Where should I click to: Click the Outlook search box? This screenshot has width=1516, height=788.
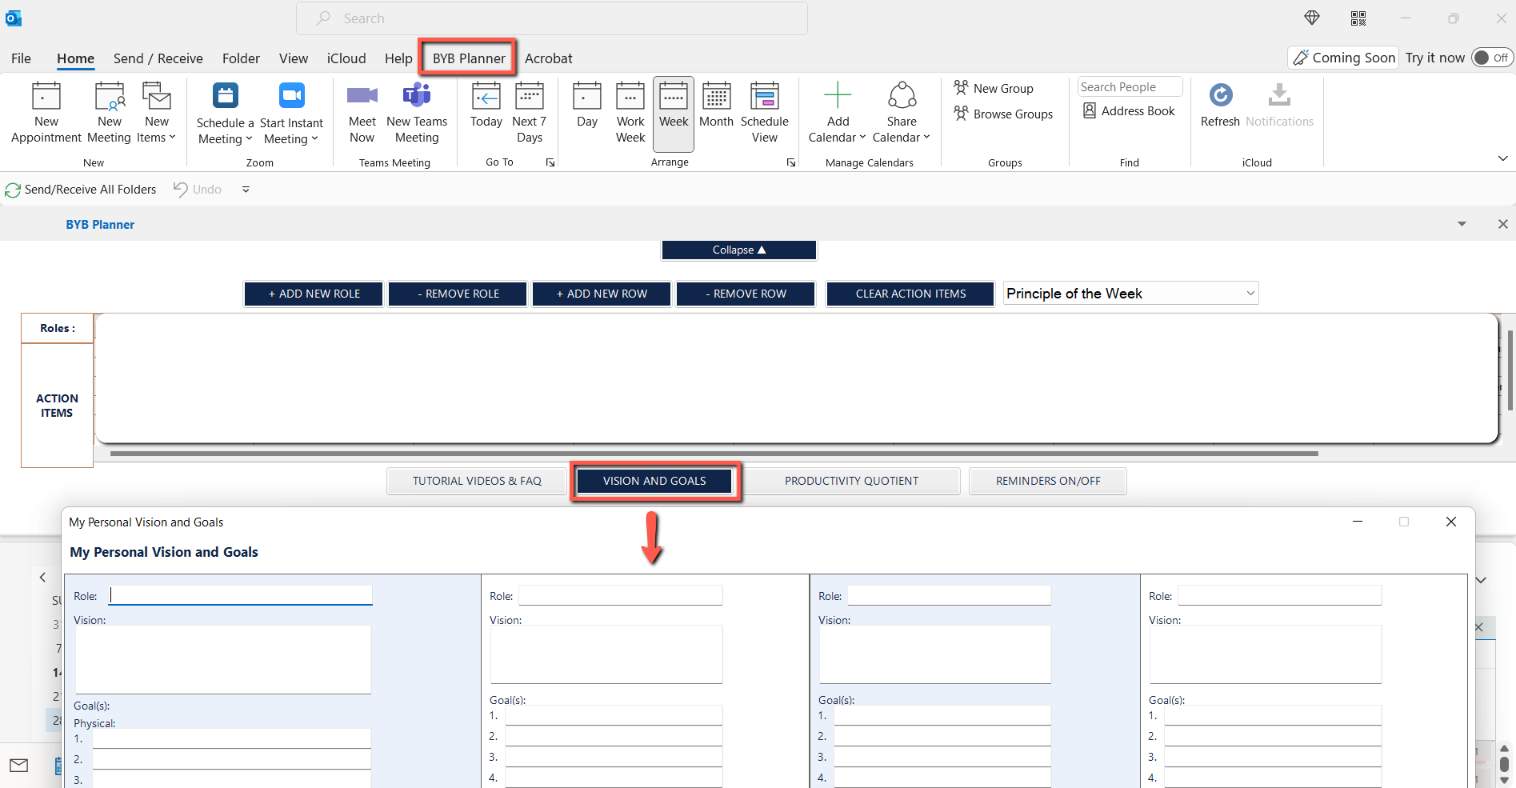552,18
